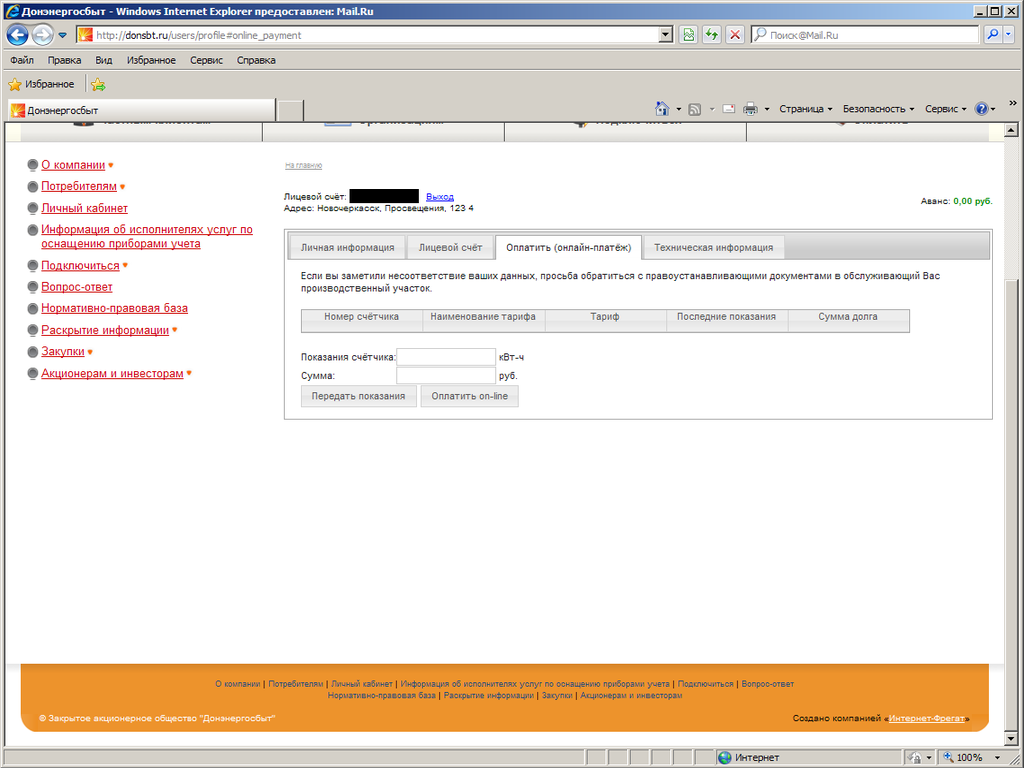
Task: Go back with the Back arrow button
Action: point(18,35)
